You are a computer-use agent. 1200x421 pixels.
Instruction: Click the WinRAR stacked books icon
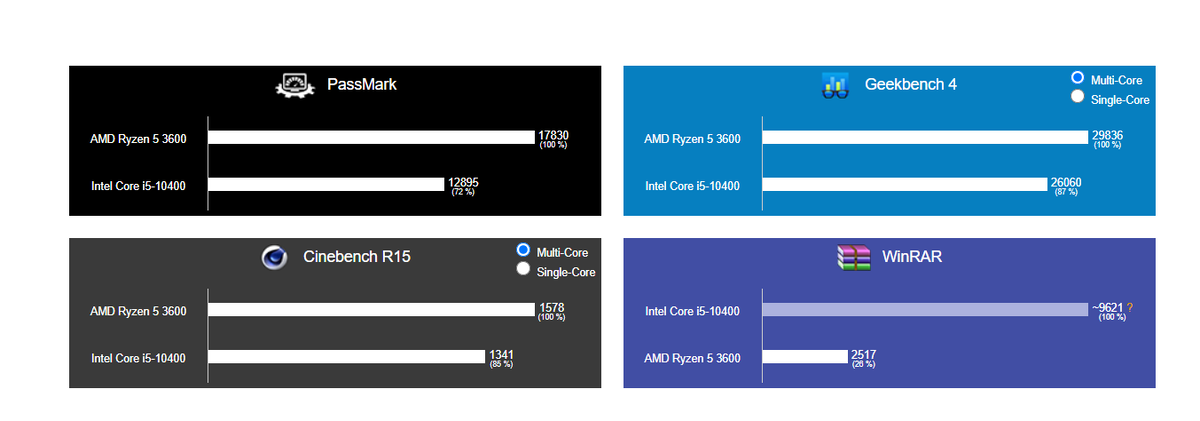853,257
